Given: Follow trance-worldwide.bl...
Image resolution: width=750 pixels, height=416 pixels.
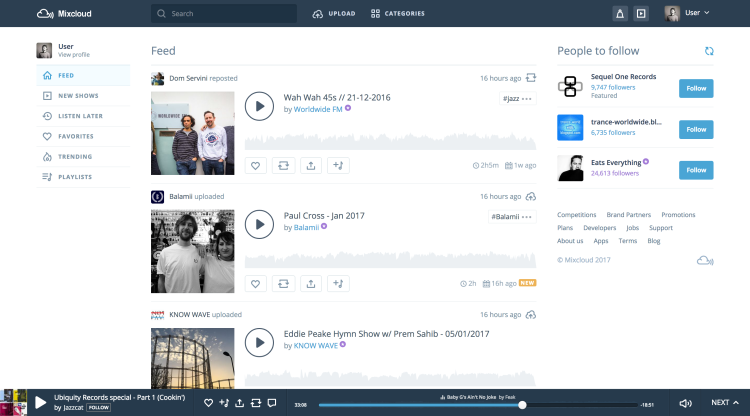Looking at the screenshot, I should pyautogui.click(x=696, y=130).
